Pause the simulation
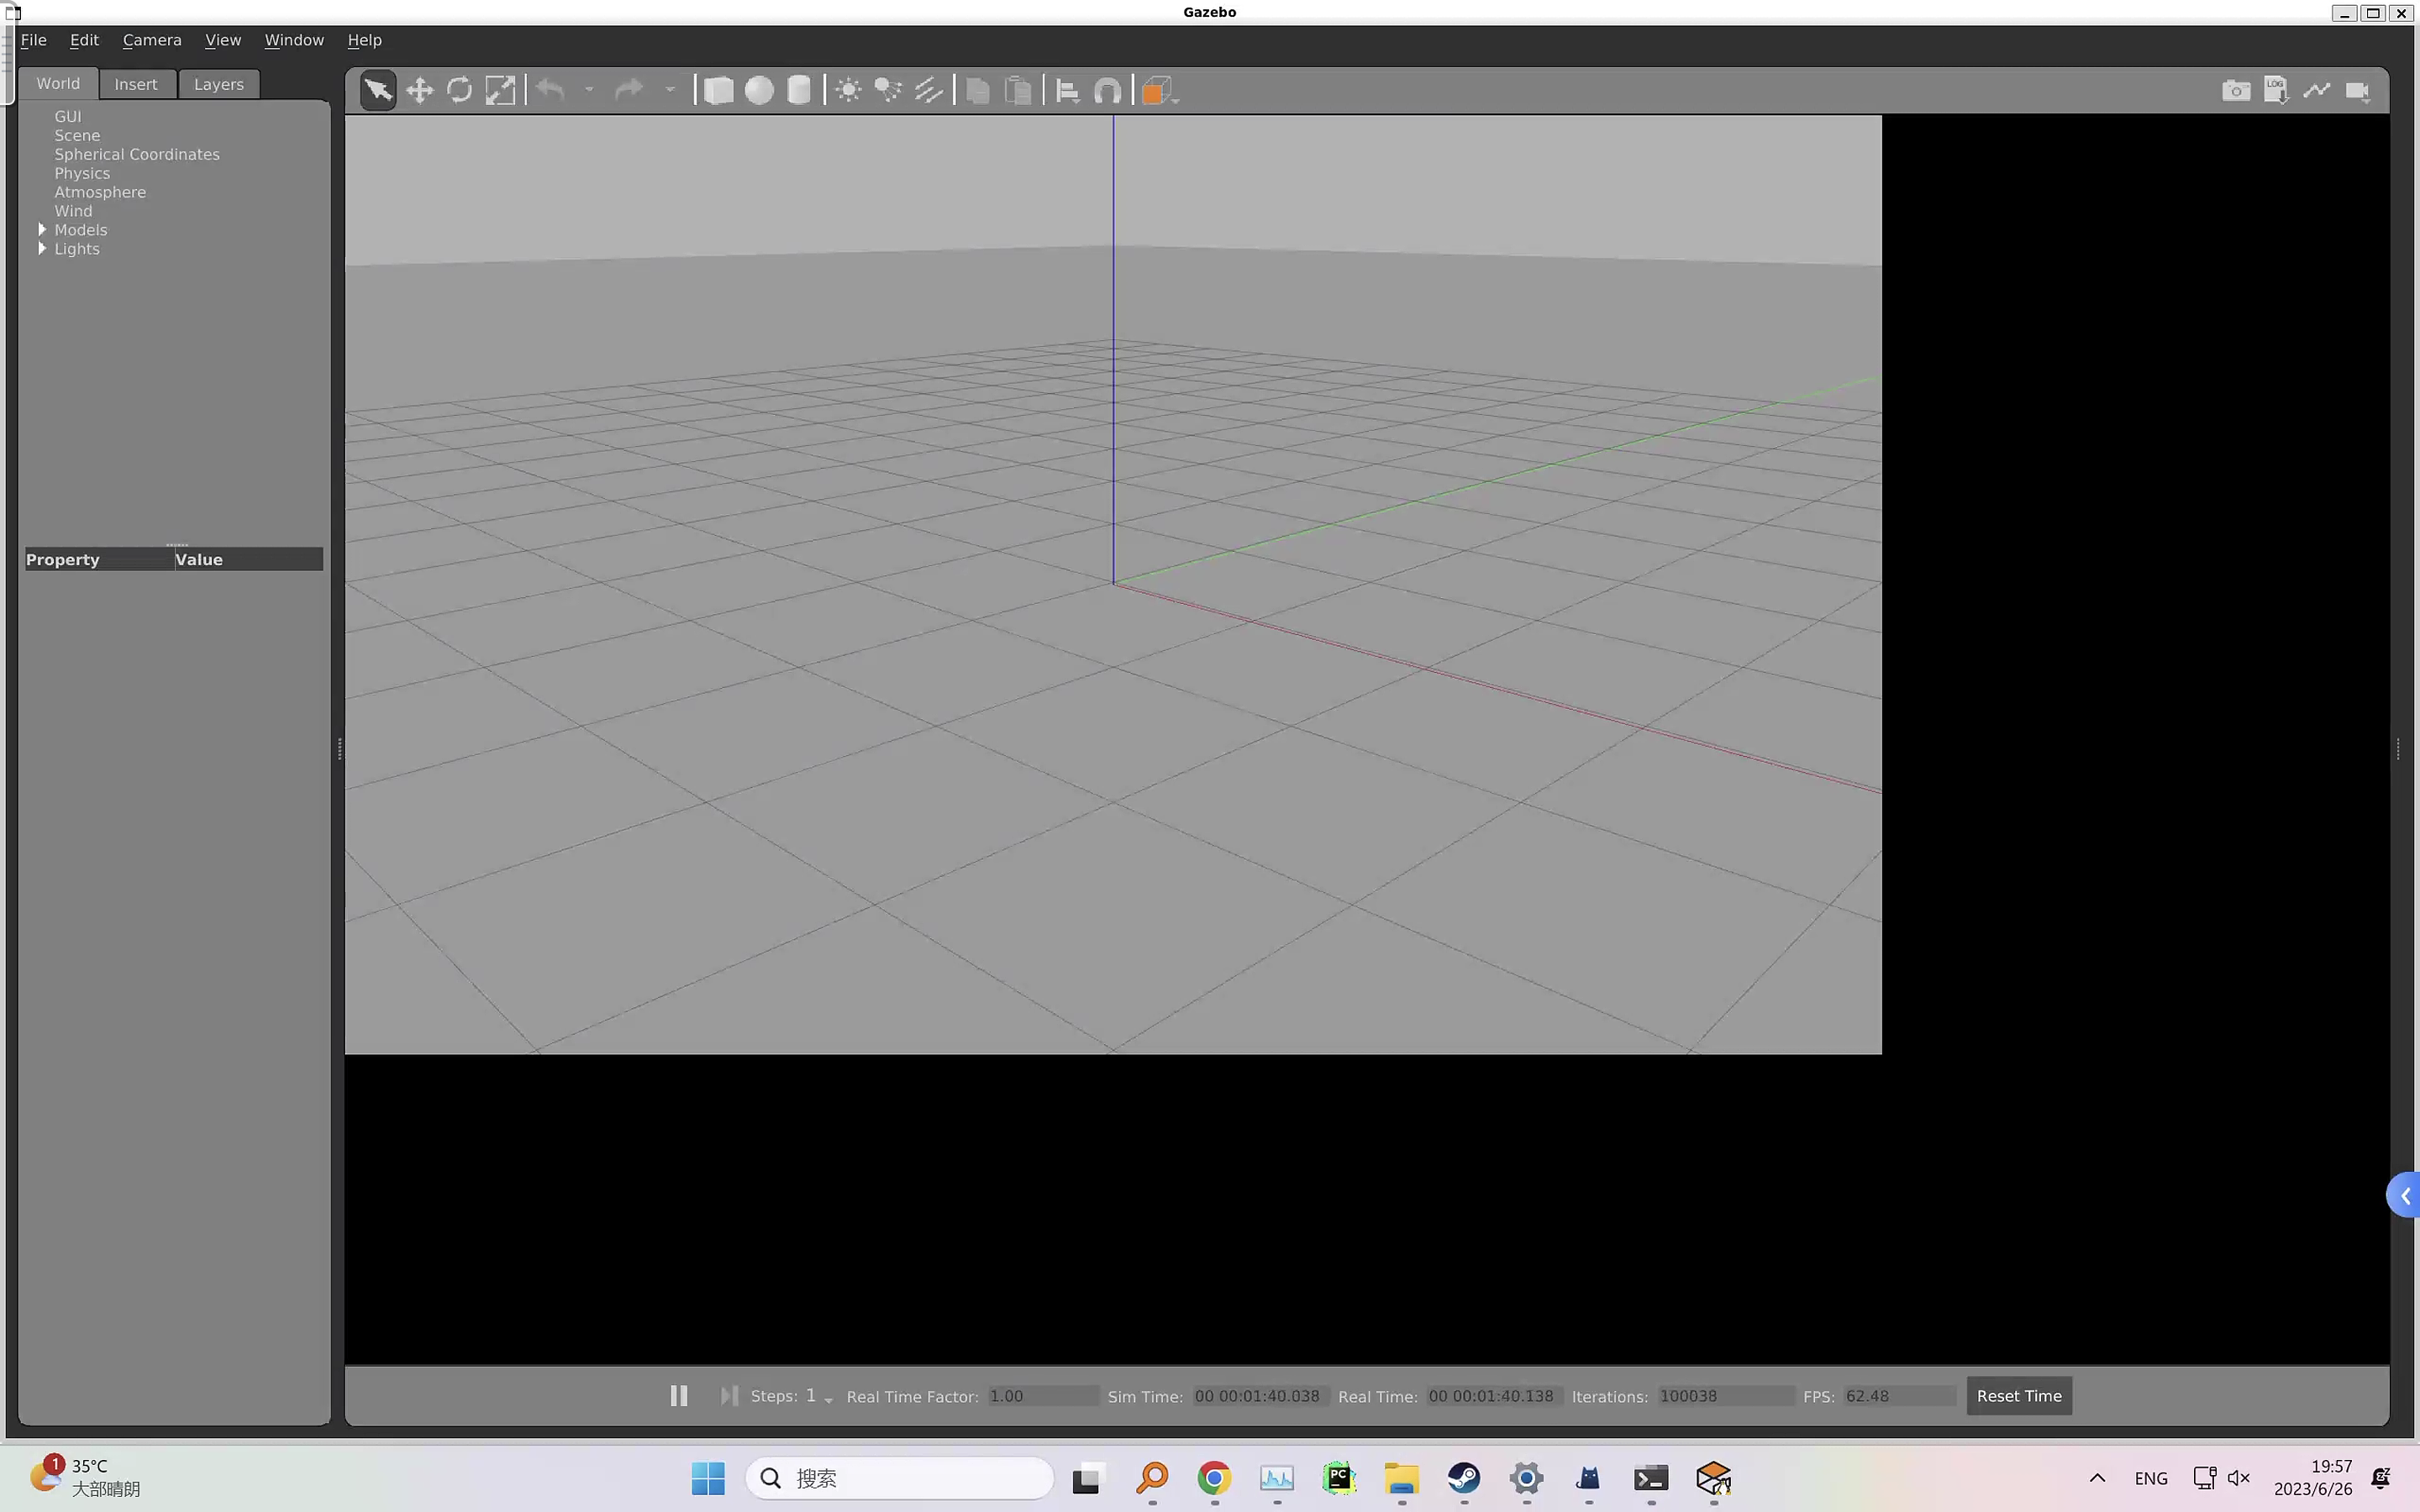The width and height of the screenshot is (2420, 1512). 679,1395
